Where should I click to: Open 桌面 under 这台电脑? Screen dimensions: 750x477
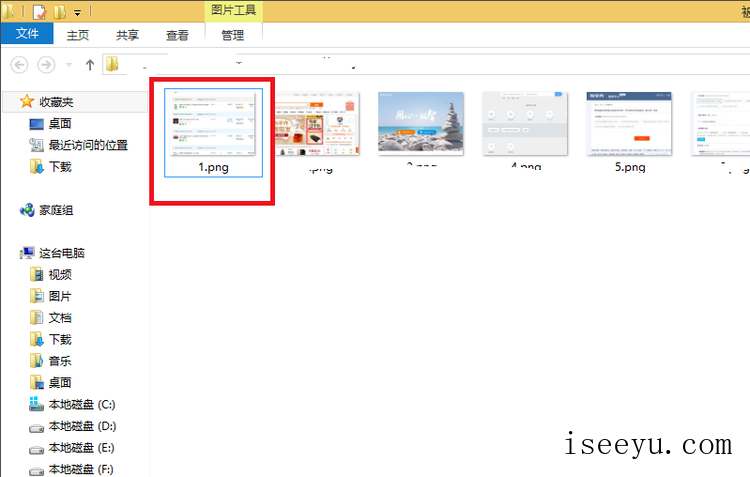60,383
